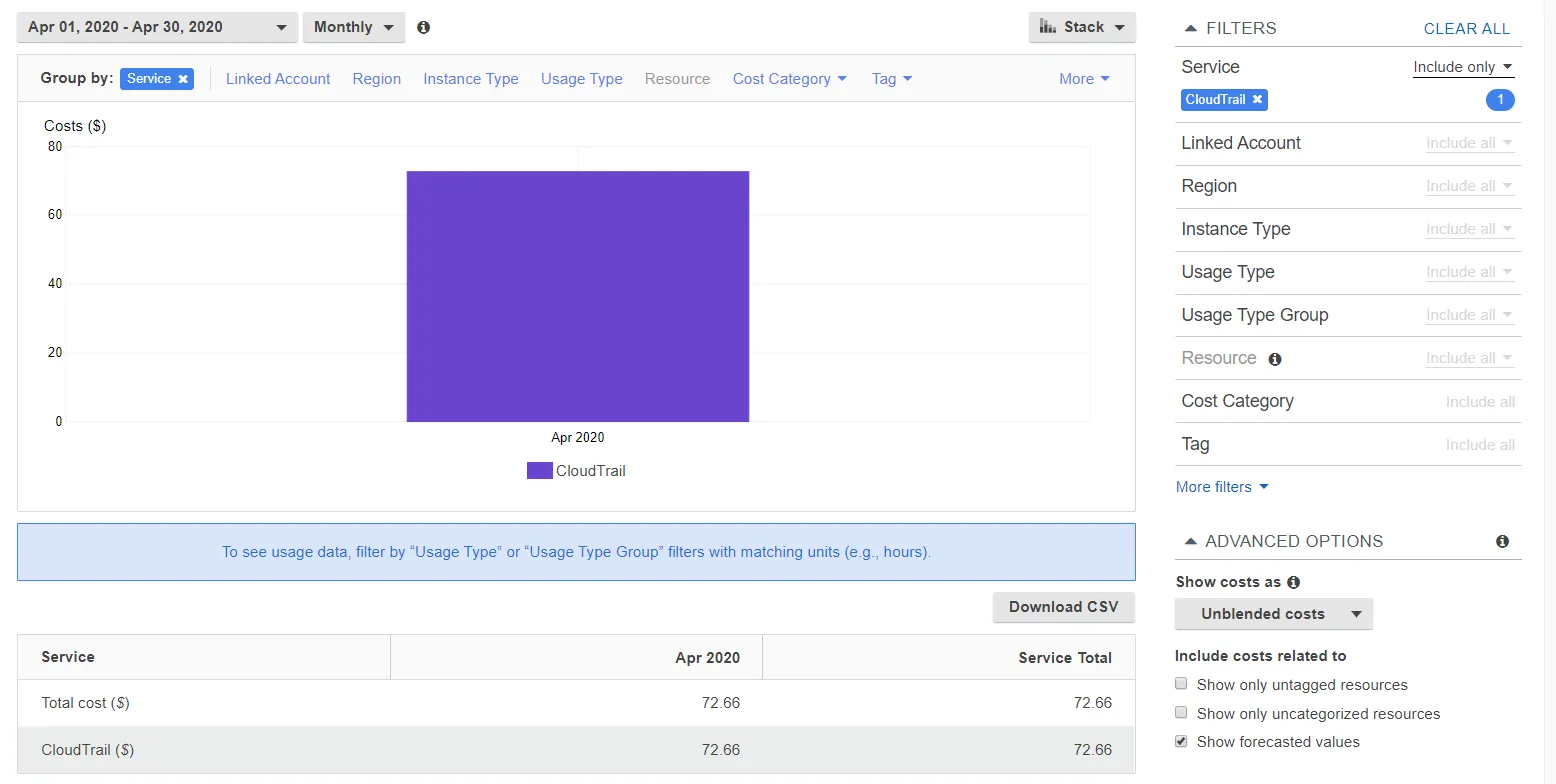The image size is (1556, 784).
Task: Click the Apr 2020 x-axis label
Action: coord(578,437)
